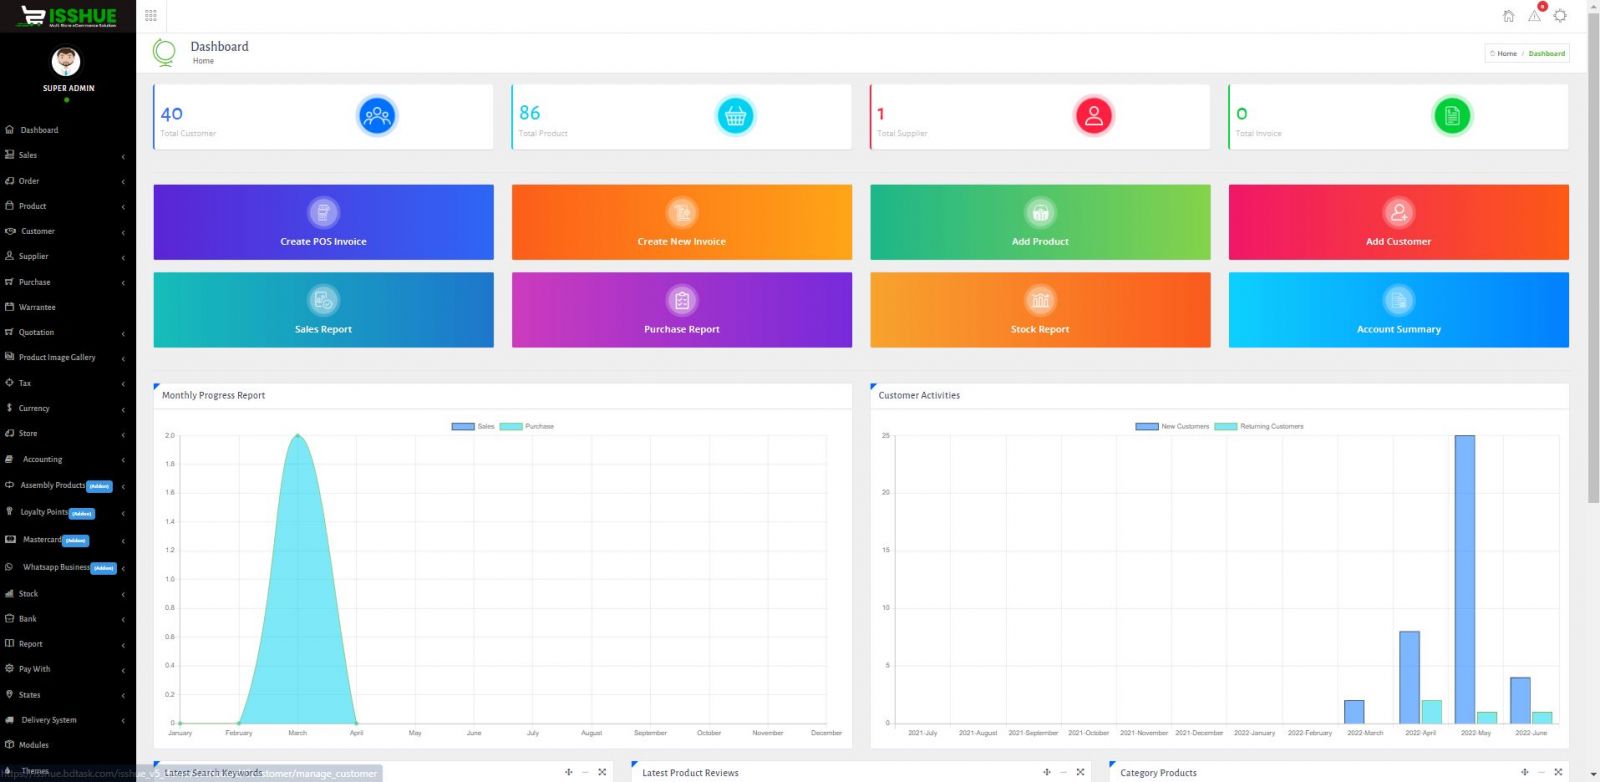Close the Latest Search Keywords panel
Viewport: 1600px width, 782px height.
pos(602,772)
